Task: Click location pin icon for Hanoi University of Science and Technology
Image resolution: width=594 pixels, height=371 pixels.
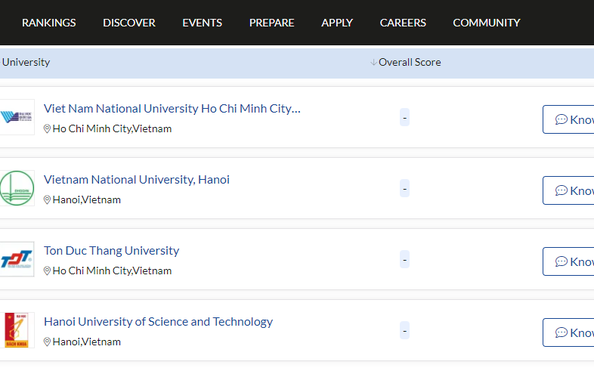Action: coord(47,342)
